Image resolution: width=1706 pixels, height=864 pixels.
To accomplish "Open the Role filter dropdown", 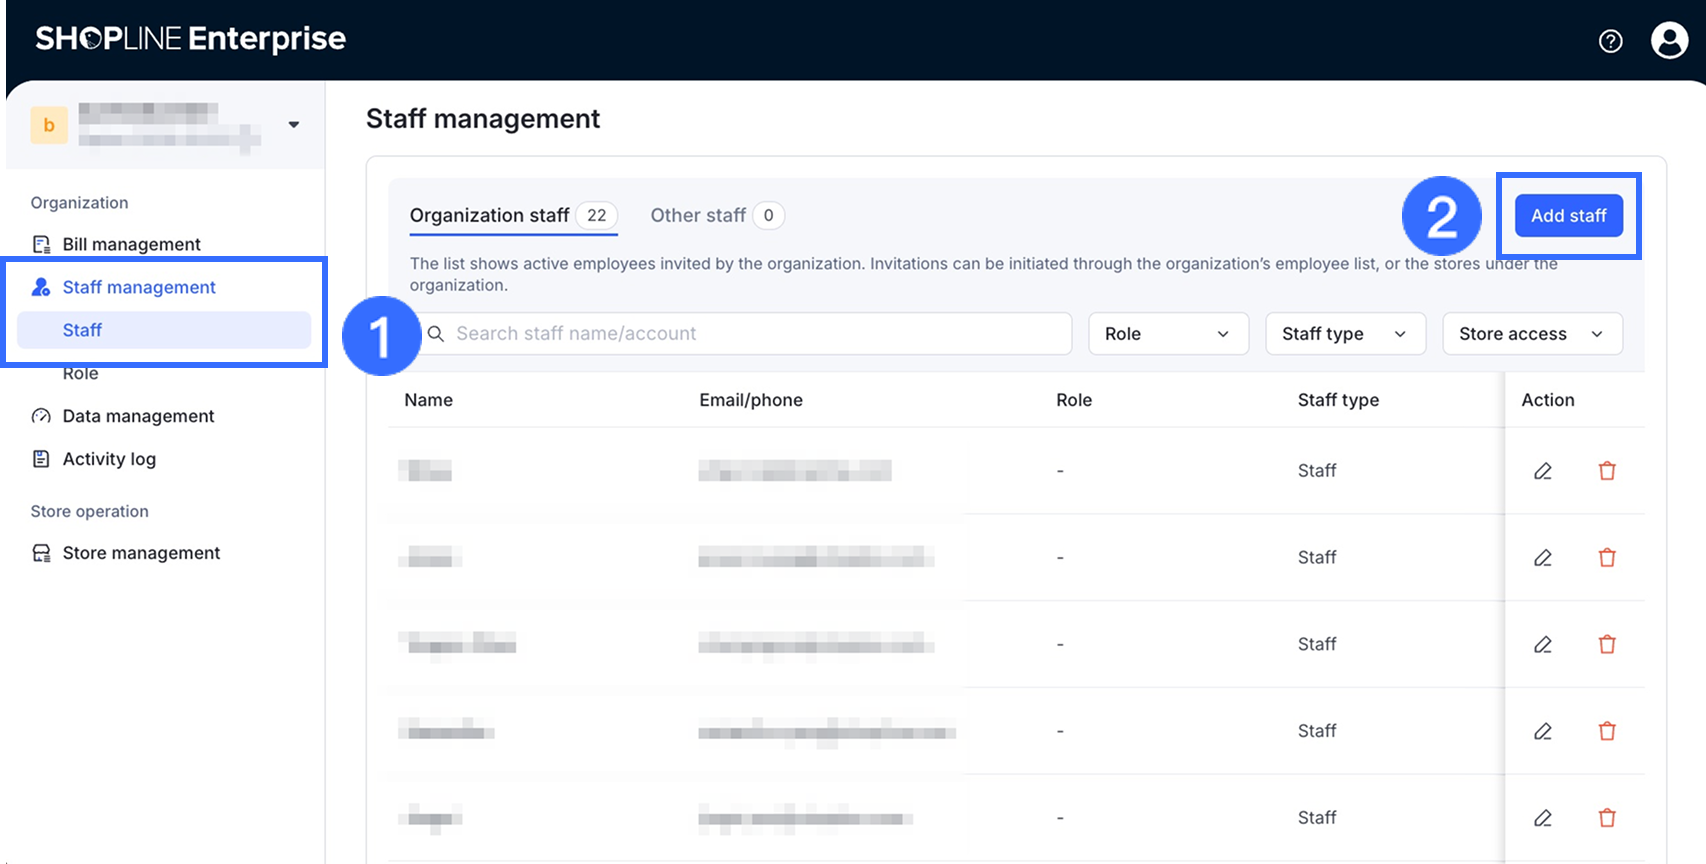I will click(x=1167, y=334).
